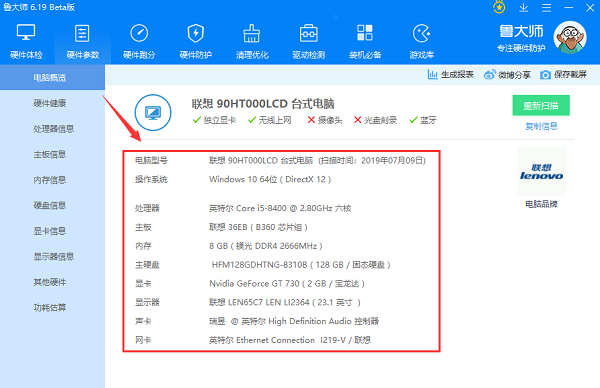The image size is (600, 388).
Task: Click the 独立显卡 feature check item
Action: (214, 120)
